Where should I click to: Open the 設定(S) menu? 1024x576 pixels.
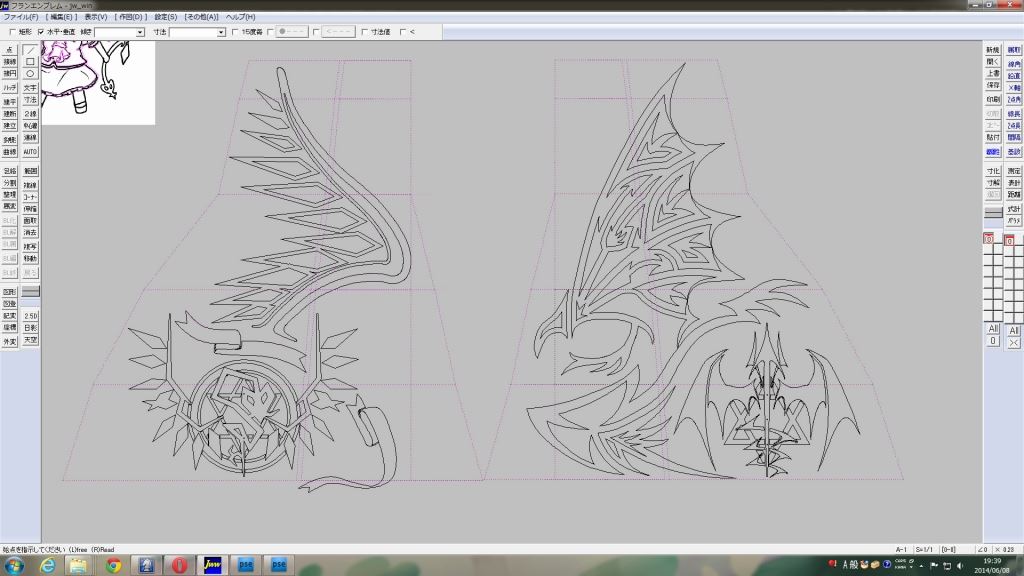point(165,17)
